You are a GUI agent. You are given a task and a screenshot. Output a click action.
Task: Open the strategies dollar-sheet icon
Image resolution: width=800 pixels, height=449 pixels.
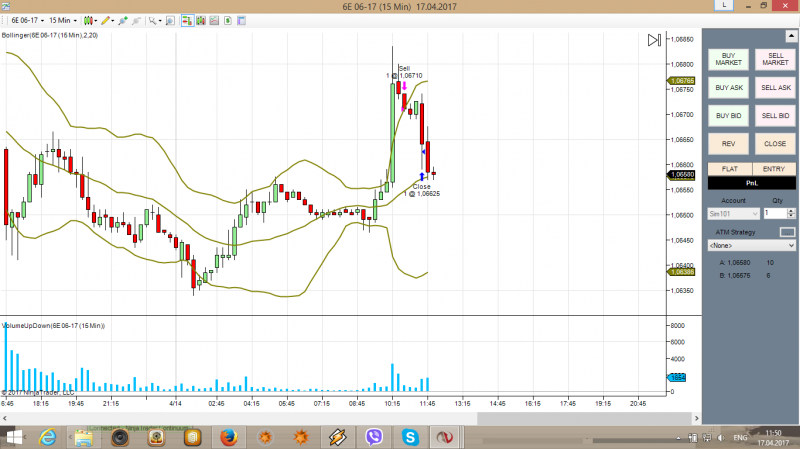pyautogui.click(x=228, y=20)
